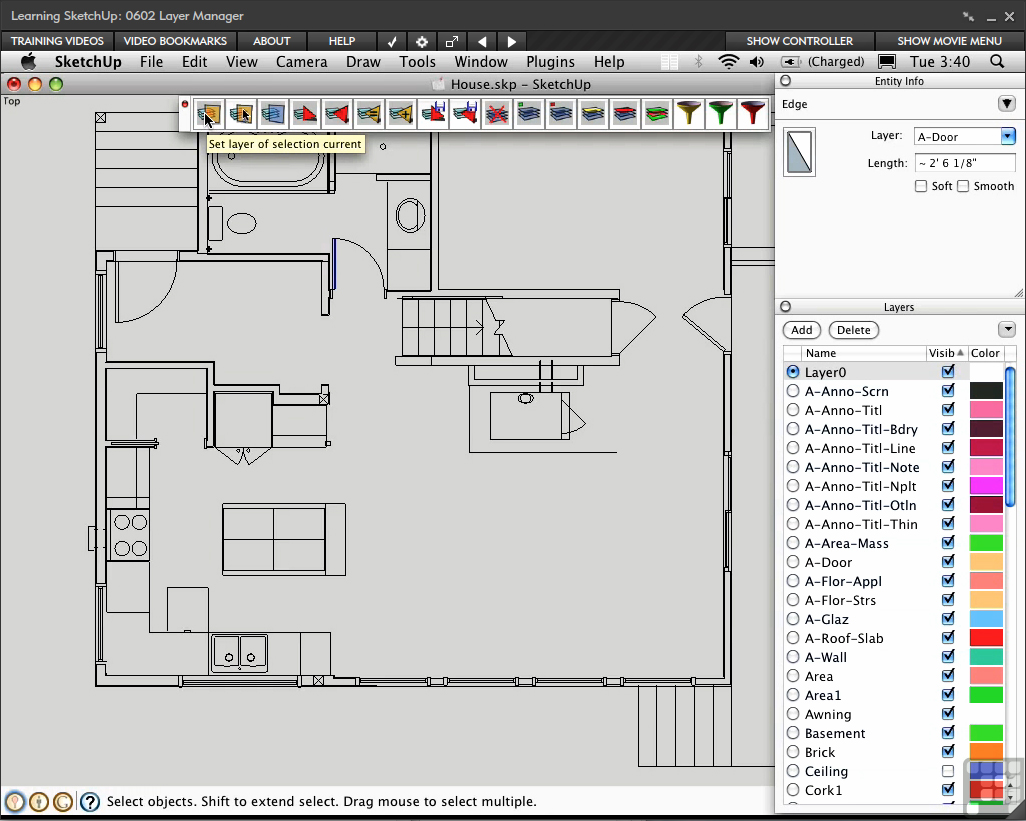Sort layers by the Visib column header
This screenshot has height=821, width=1026.
coord(946,353)
